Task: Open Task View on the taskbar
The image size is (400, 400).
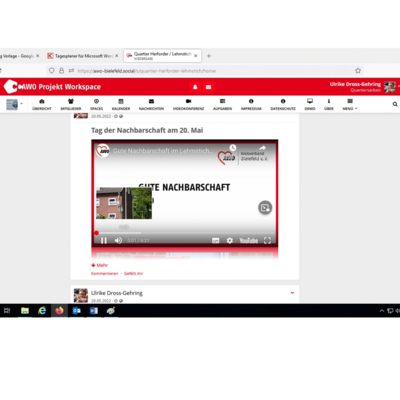Action: coord(7,311)
